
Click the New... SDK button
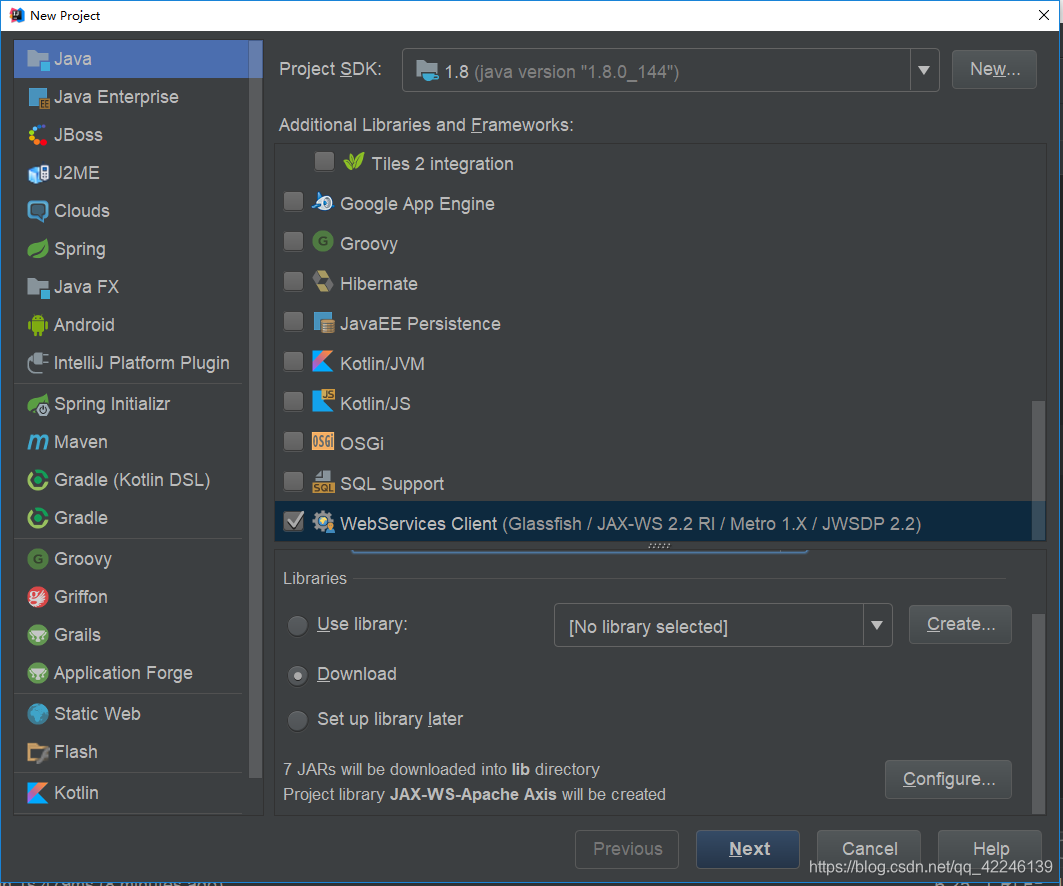click(994, 69)
